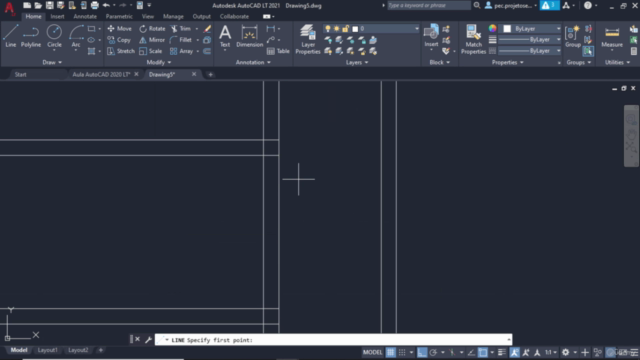Select the Line tool
This screenshot has width=640, height=360.
pyautogui.click(x=11, y=36)
